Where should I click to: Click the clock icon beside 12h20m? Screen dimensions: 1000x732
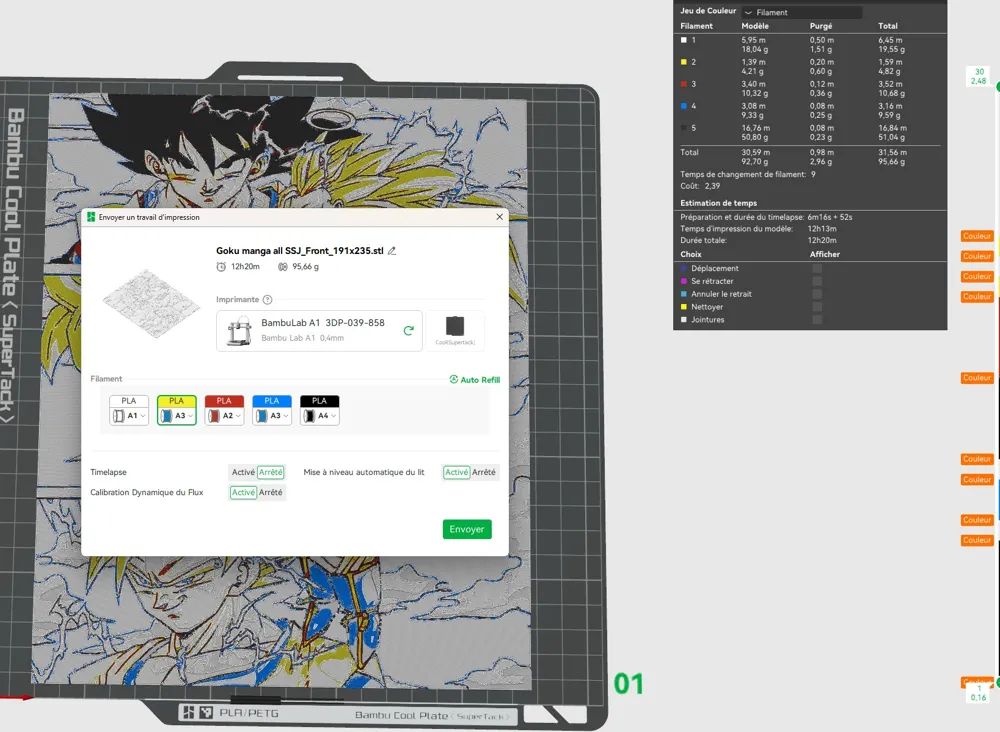coord(221,267)
